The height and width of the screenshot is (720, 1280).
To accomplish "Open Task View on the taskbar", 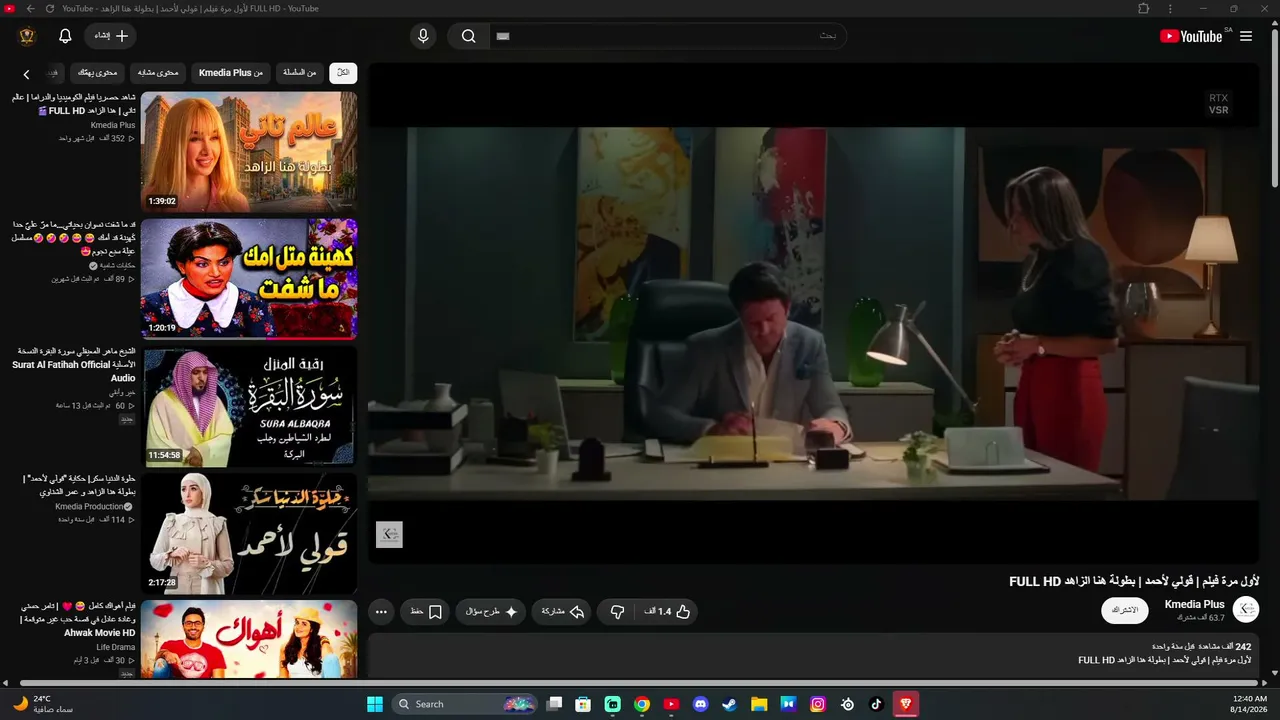I will coord(555,704).
